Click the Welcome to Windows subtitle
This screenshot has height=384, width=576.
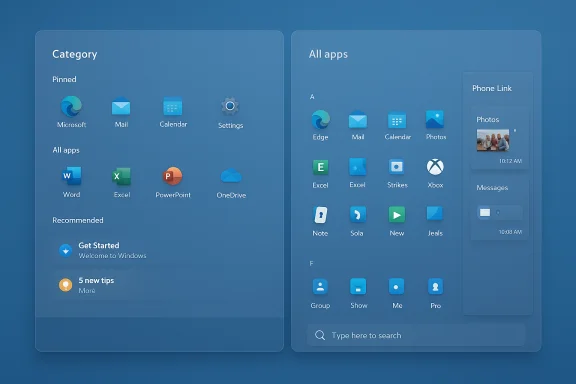point(112,255)
